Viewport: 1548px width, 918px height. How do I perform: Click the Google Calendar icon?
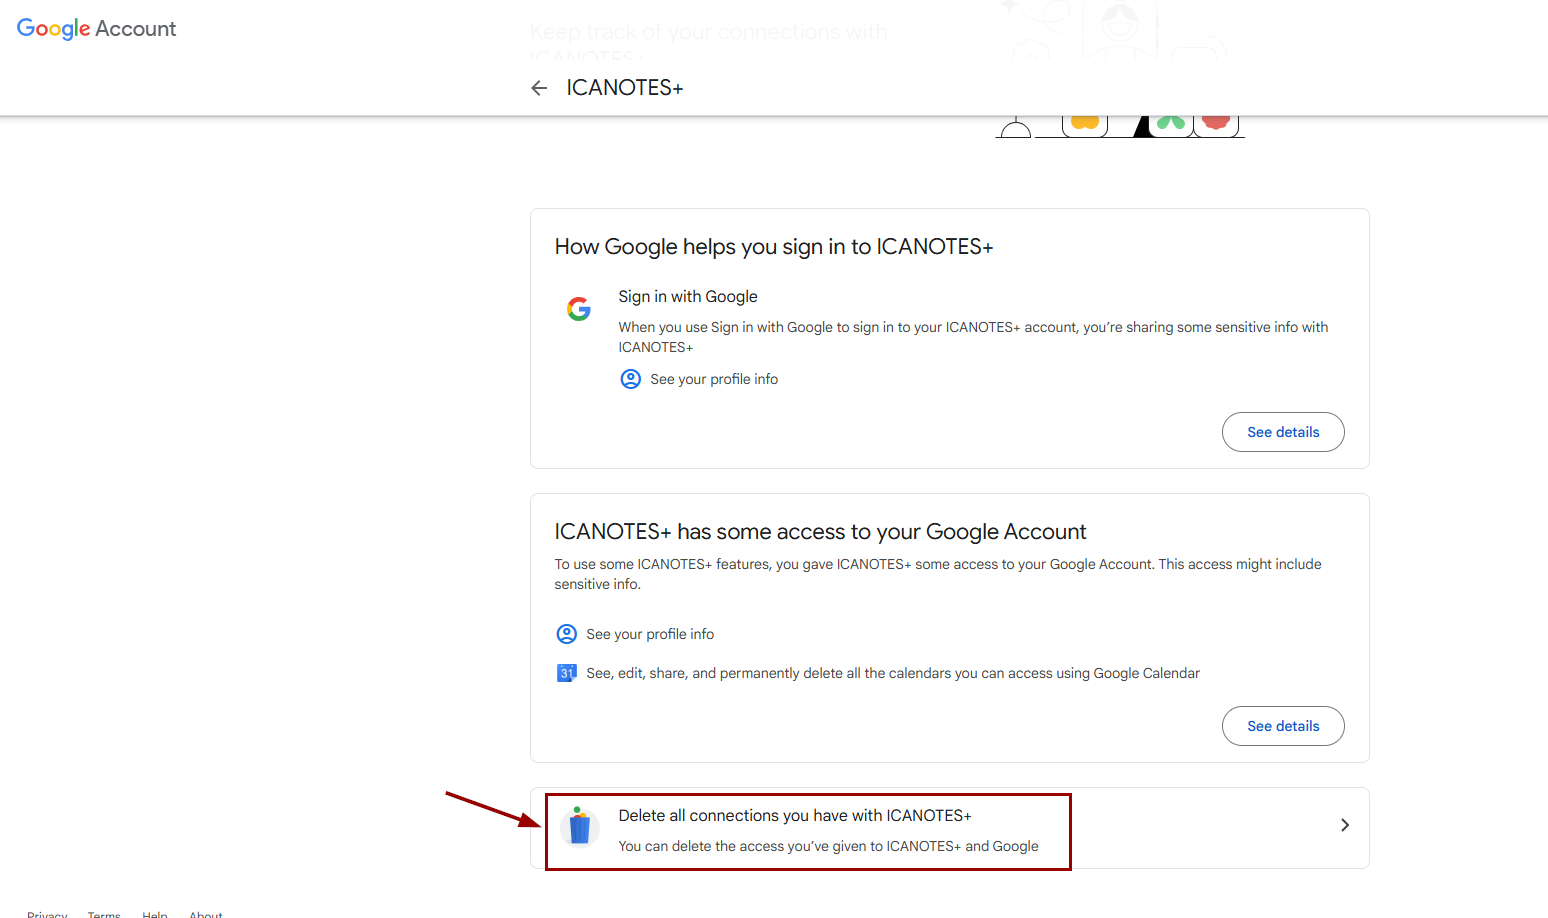567,673
